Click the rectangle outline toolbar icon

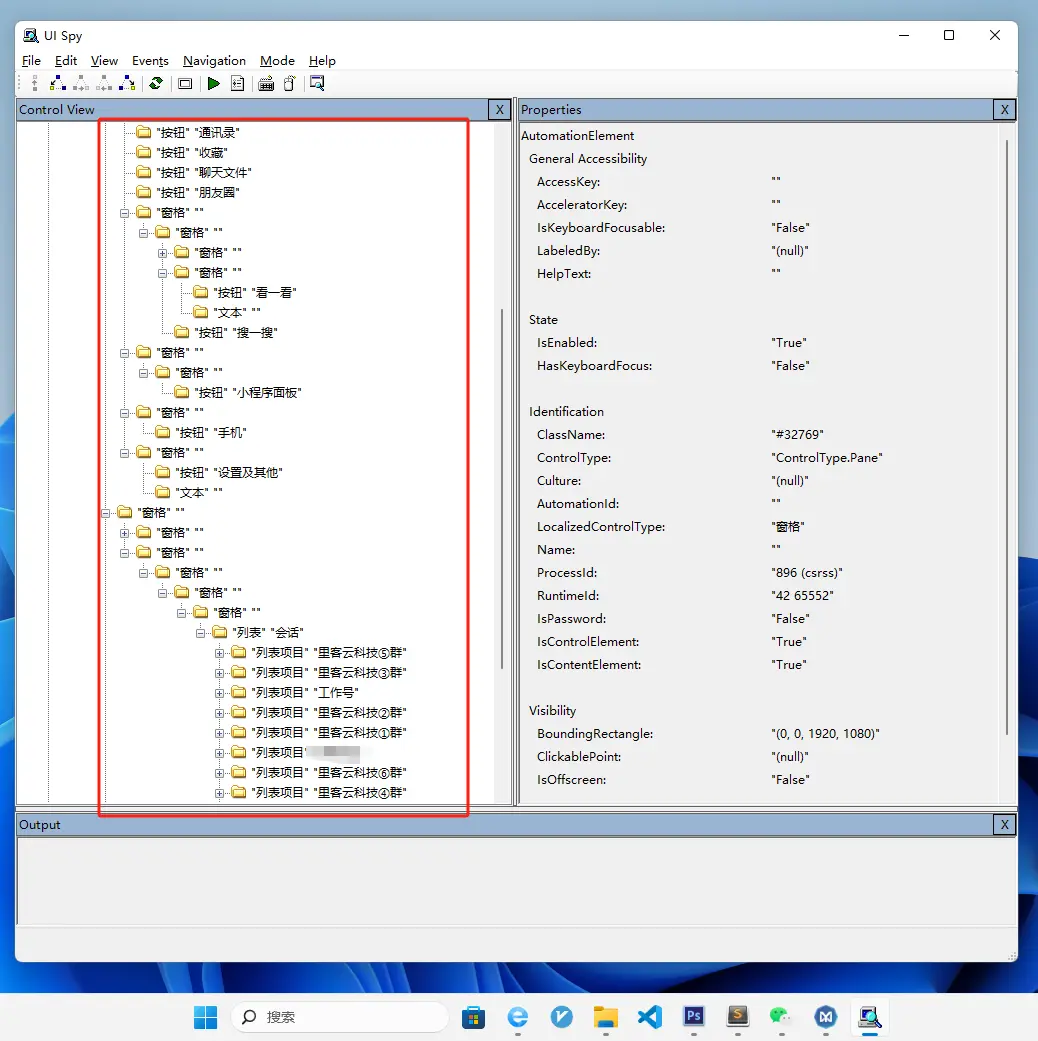(x=185, y=84)
